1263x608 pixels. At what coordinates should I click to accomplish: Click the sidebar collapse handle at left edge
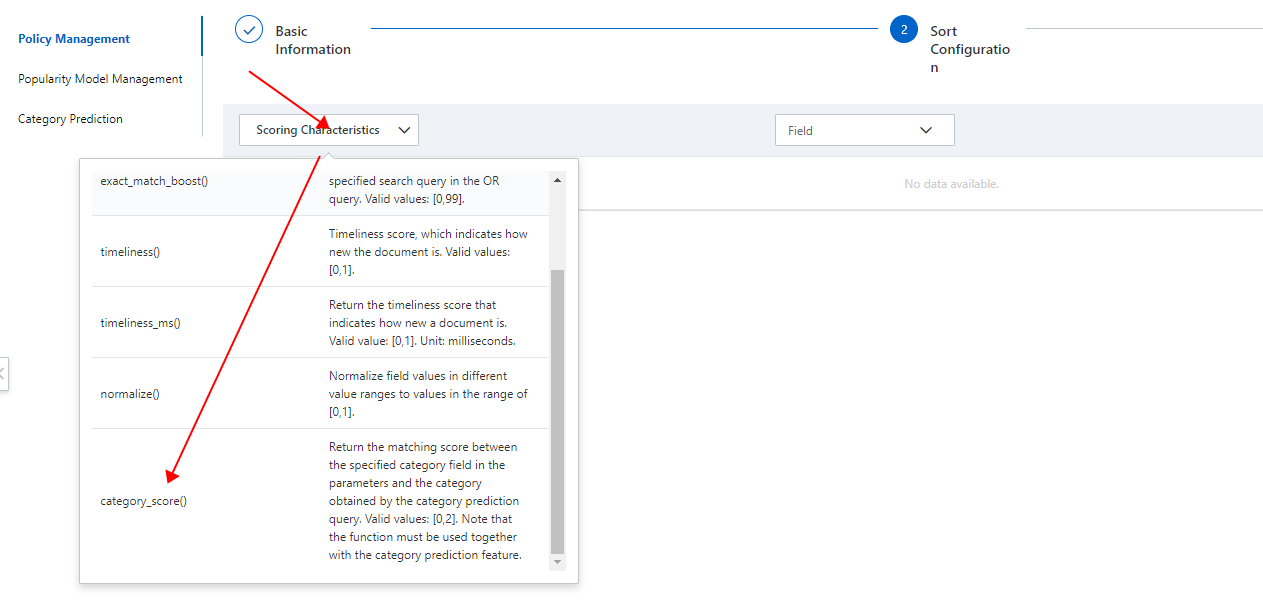[3, 374]
